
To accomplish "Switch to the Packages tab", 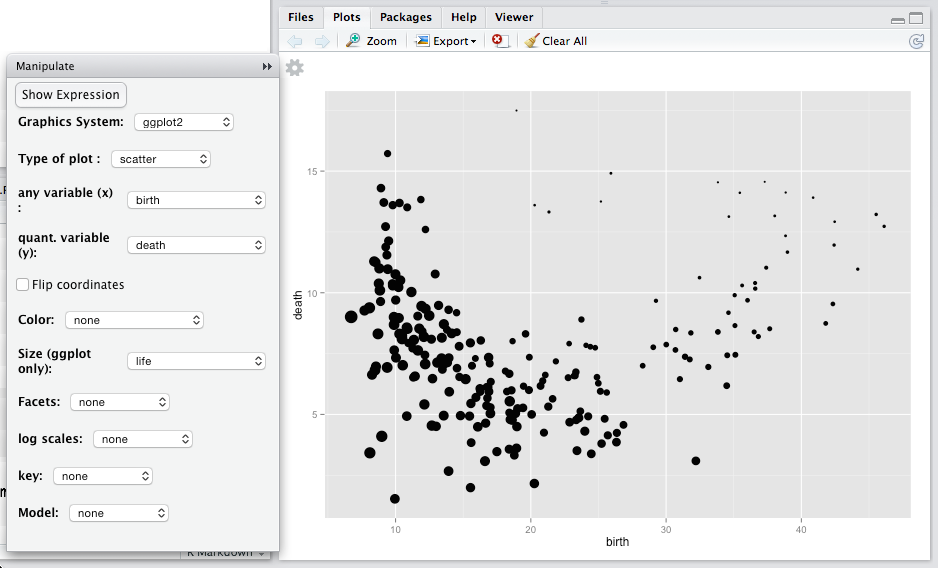I will click(x=405, y=17).
